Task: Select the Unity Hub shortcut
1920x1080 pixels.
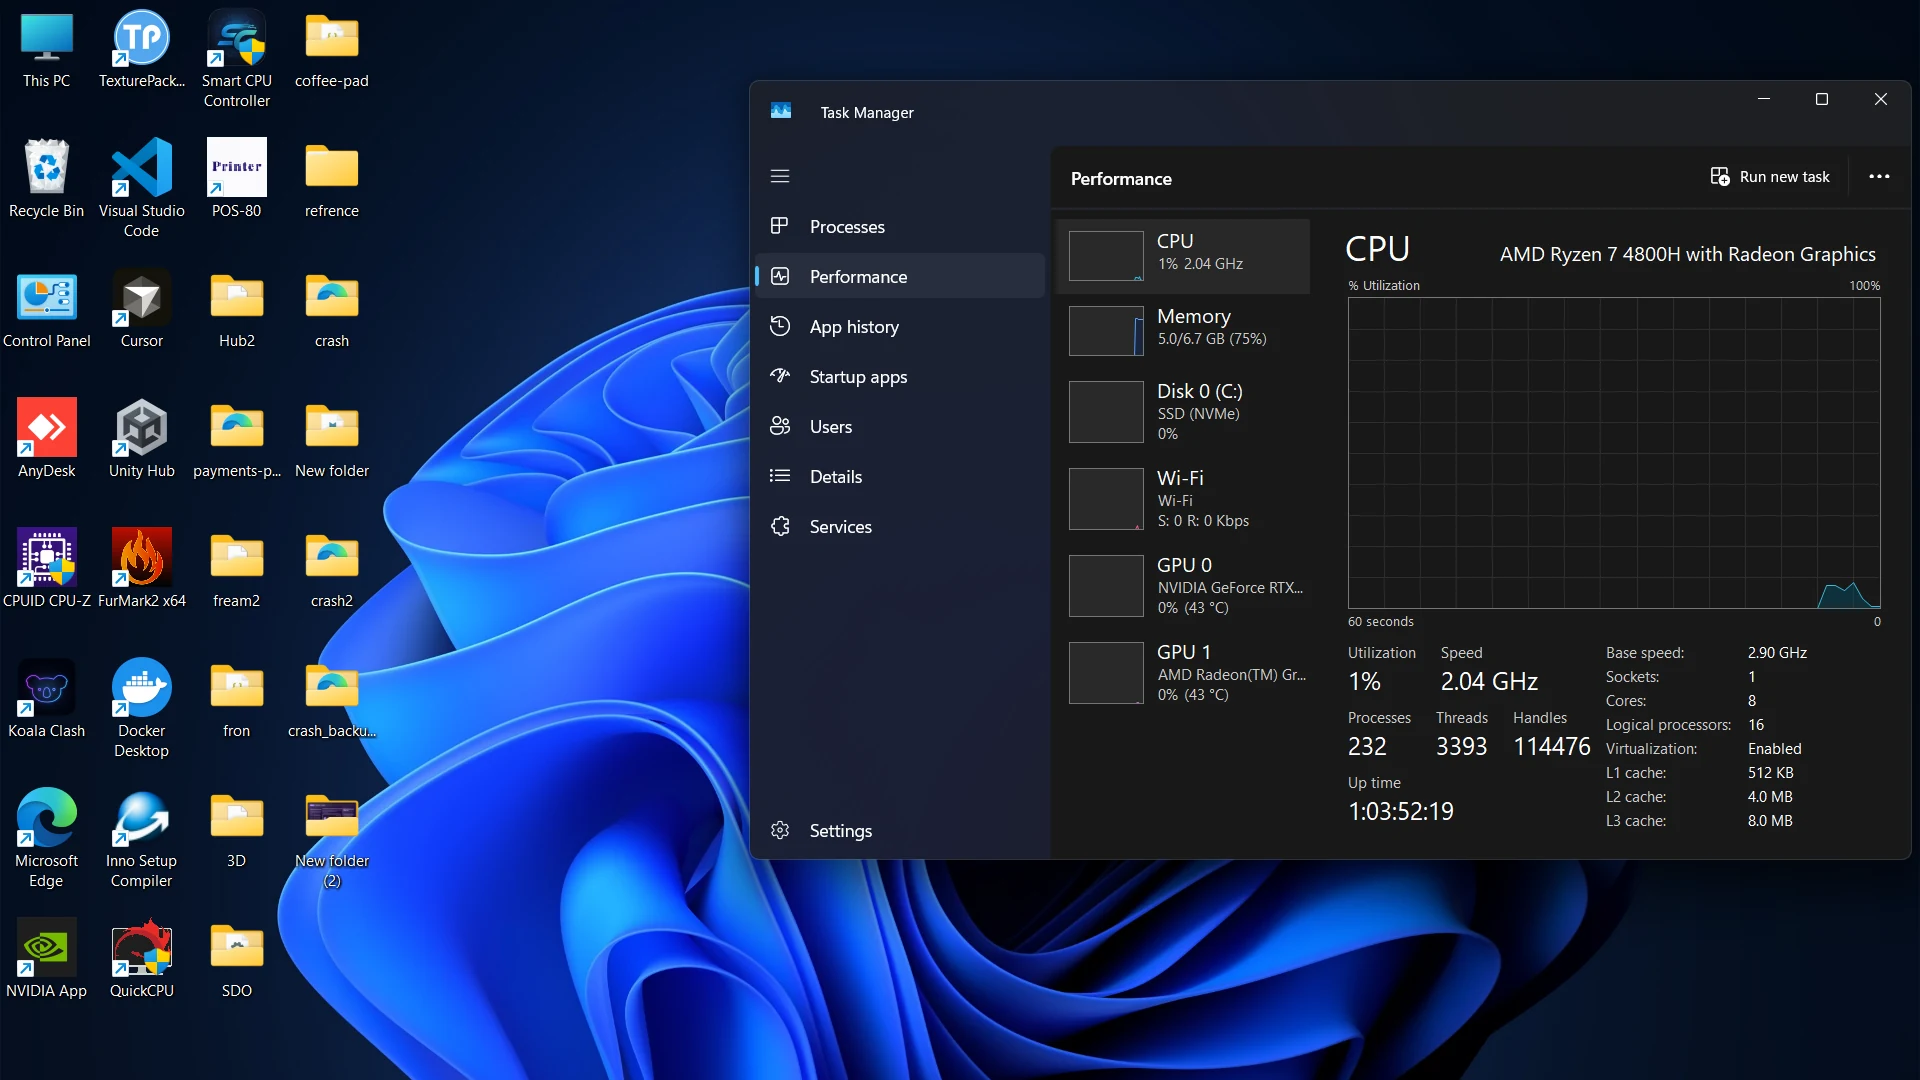Action: click(x=141, y=441)
